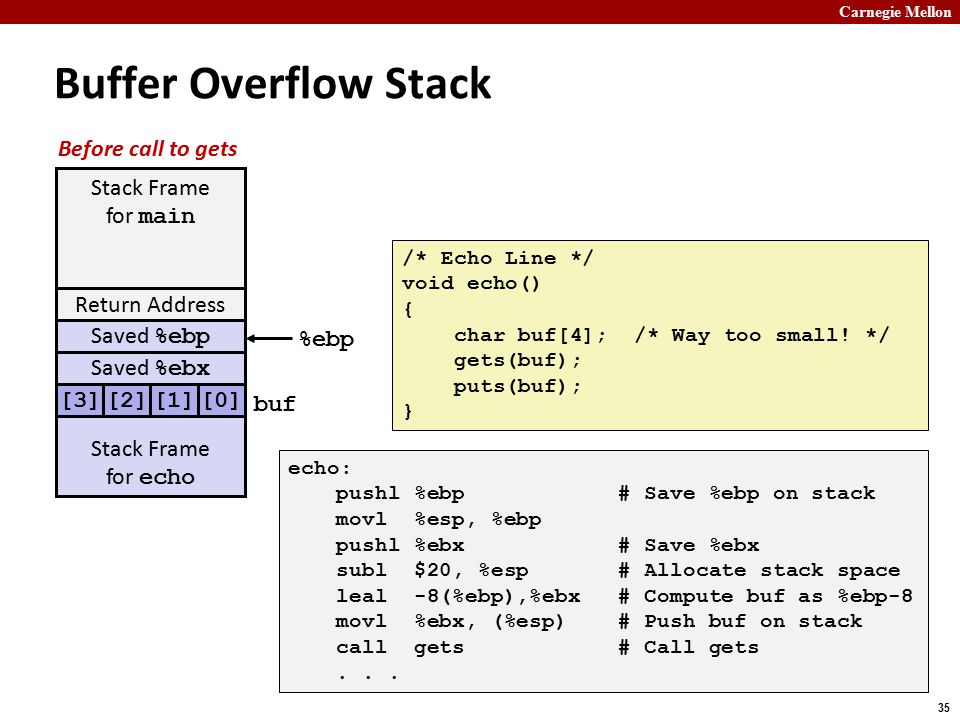960x720 pixels.
Task: Select the 'Return Address' stack cell
Action: [151, 304]
